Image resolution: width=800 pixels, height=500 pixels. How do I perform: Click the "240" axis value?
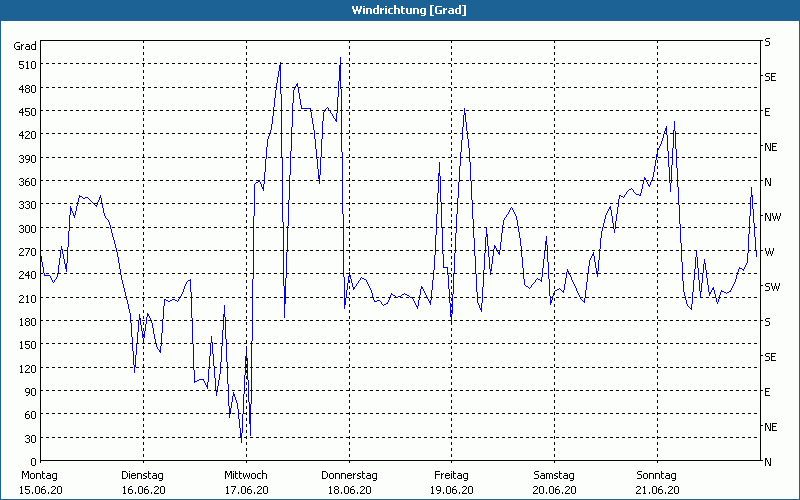28,274
